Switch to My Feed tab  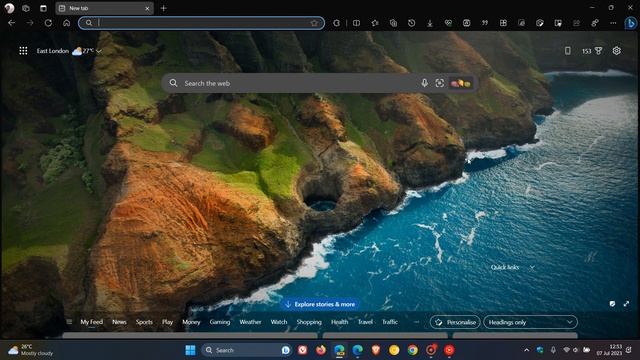pos(91,322)
